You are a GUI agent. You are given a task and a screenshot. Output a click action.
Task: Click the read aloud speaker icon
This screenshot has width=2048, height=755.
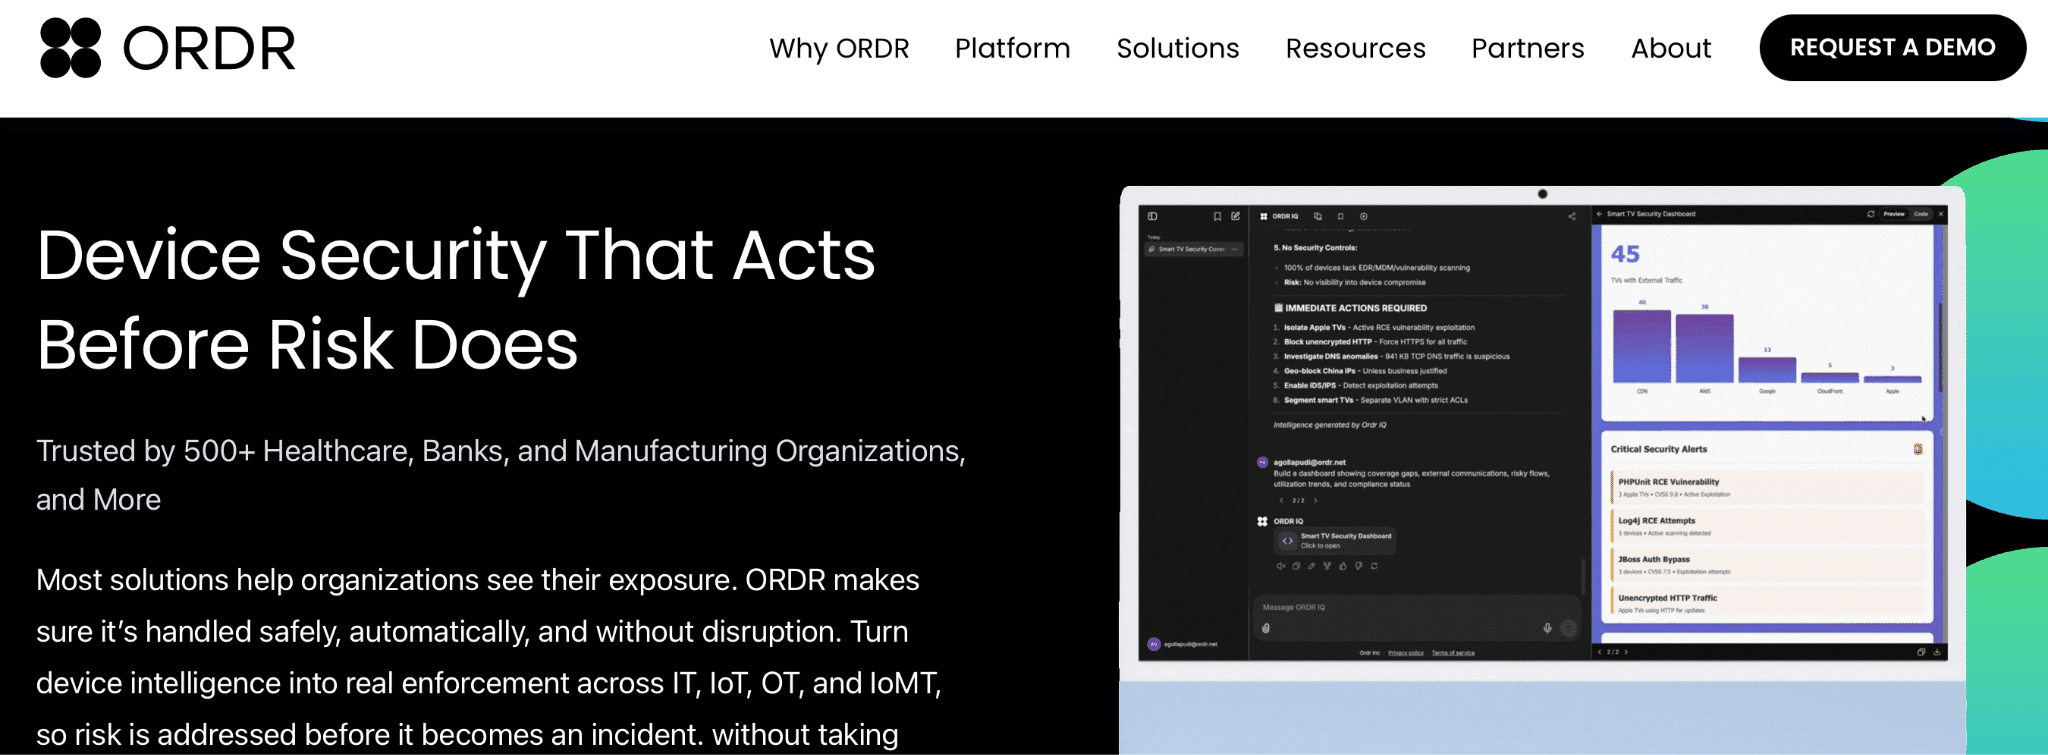click(1280, 566)
